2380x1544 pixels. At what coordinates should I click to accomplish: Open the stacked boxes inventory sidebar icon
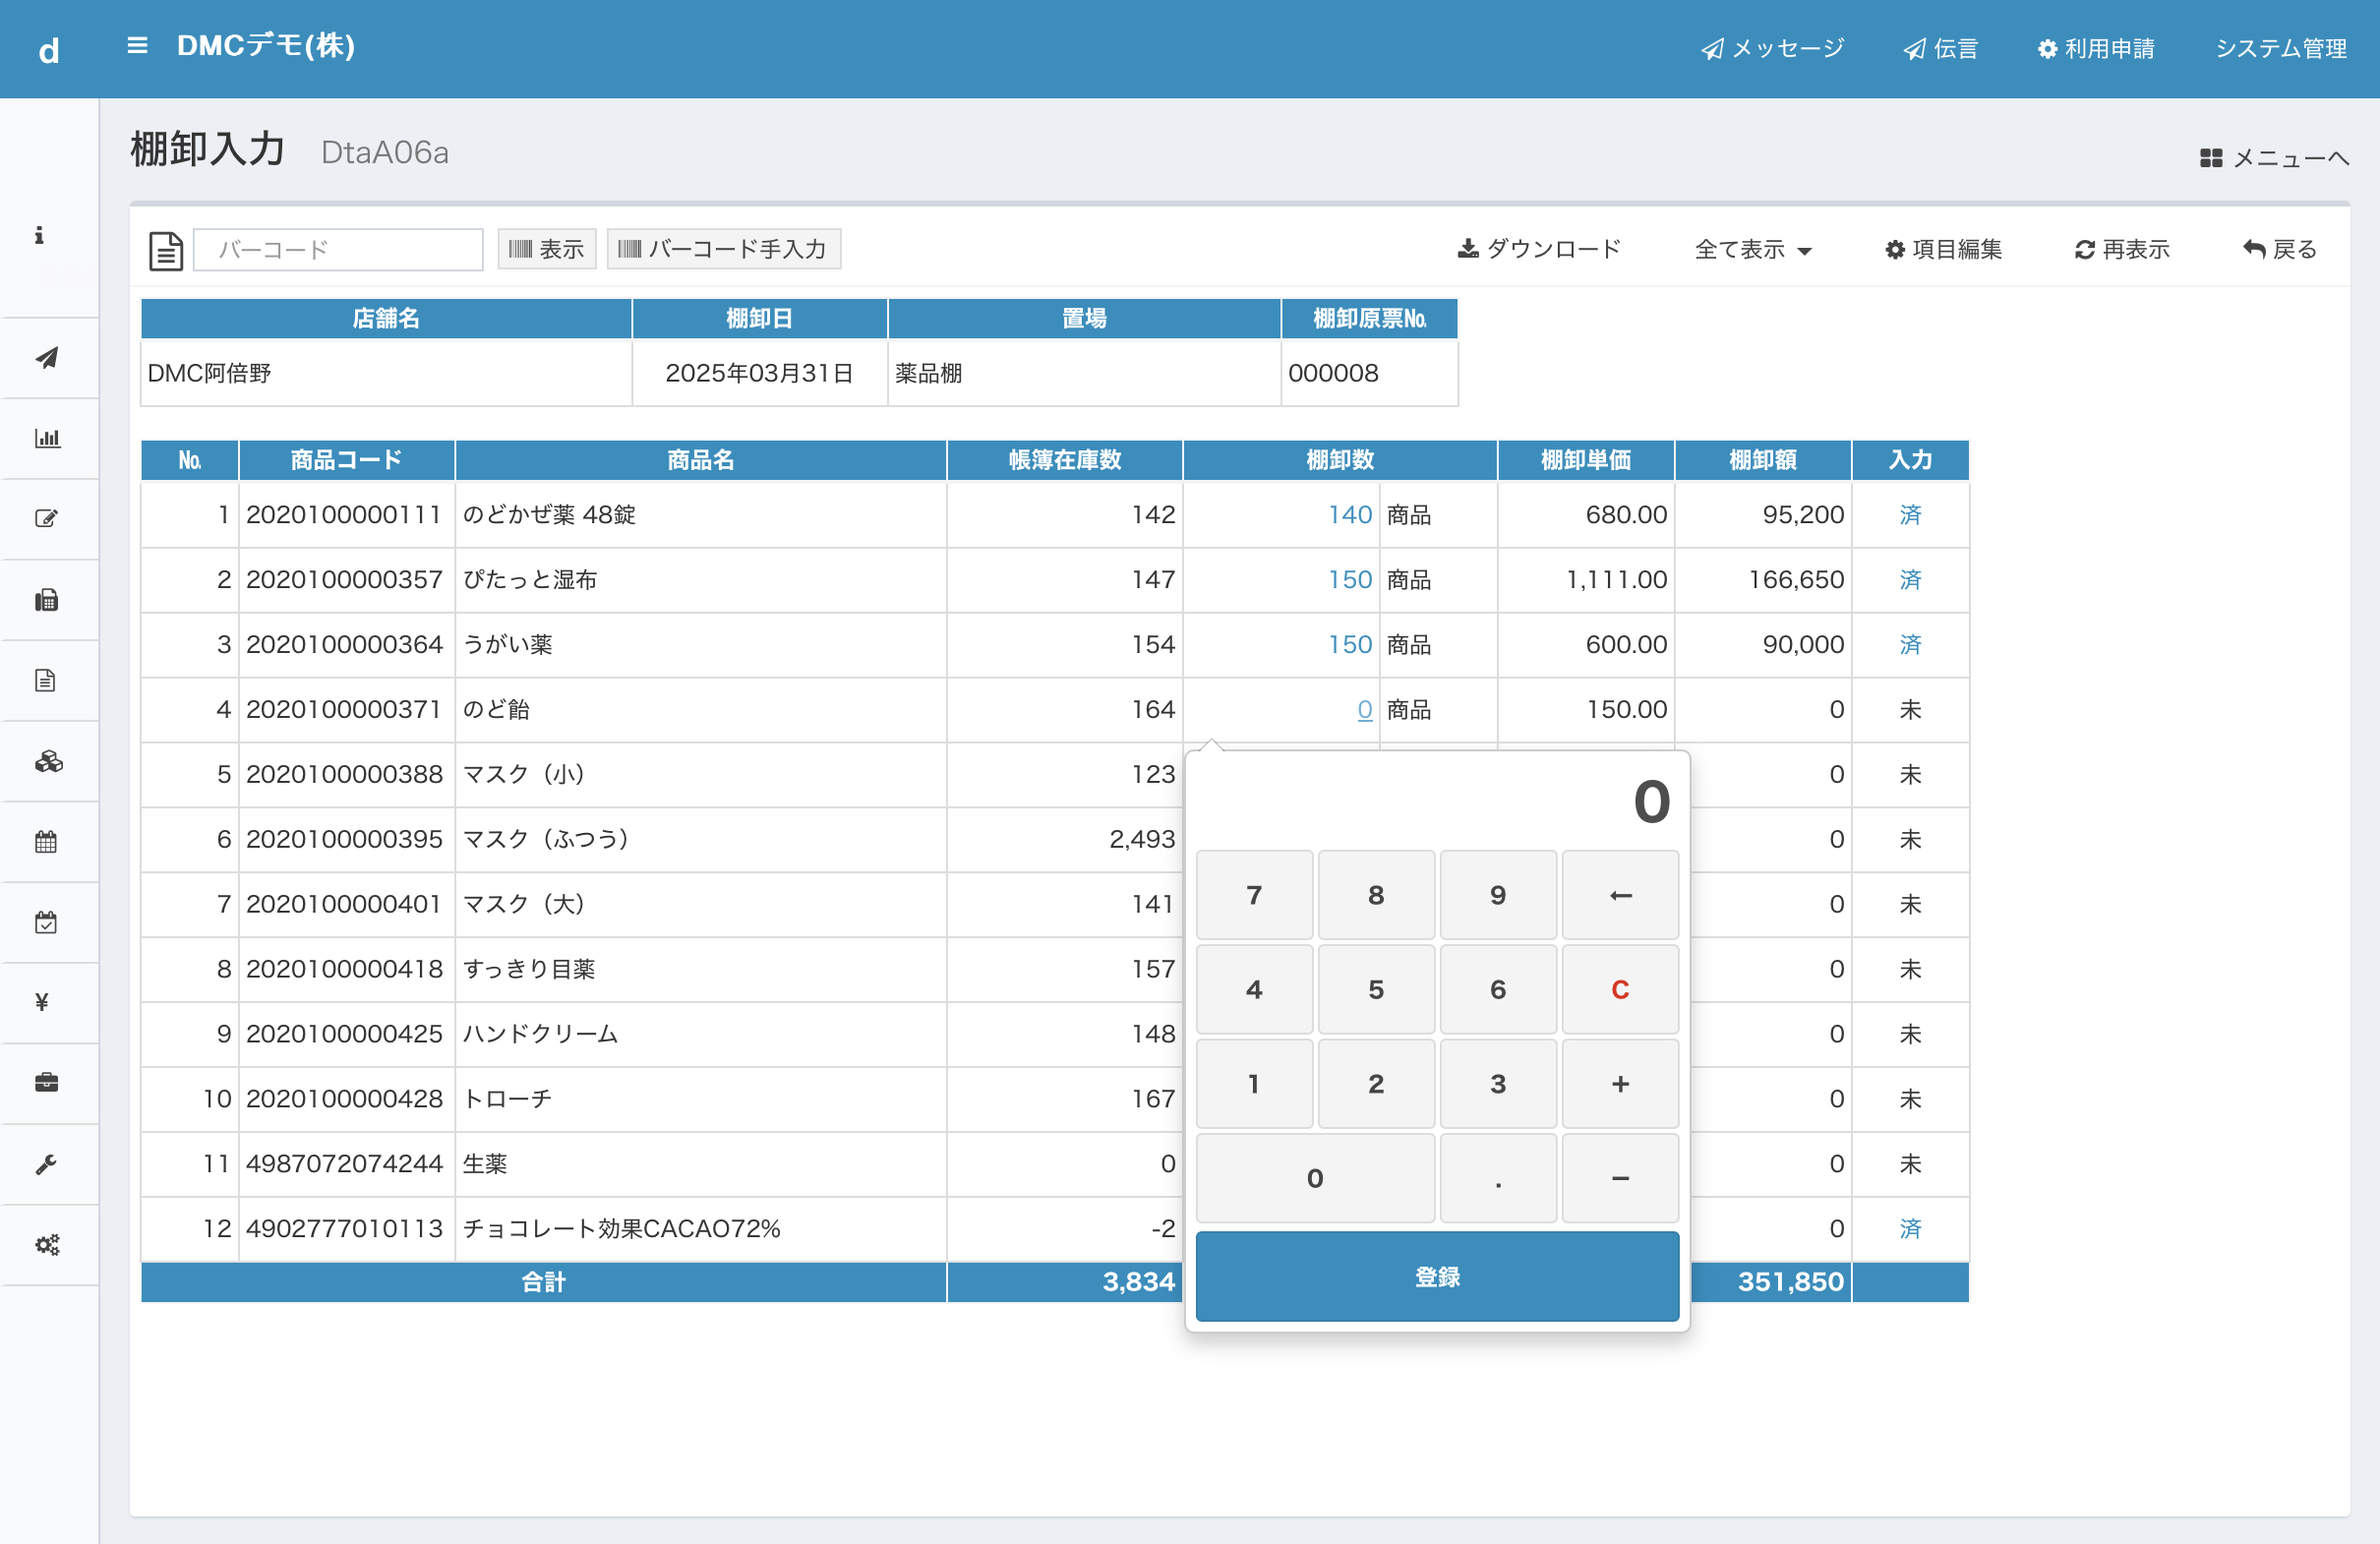pos(48,762)
